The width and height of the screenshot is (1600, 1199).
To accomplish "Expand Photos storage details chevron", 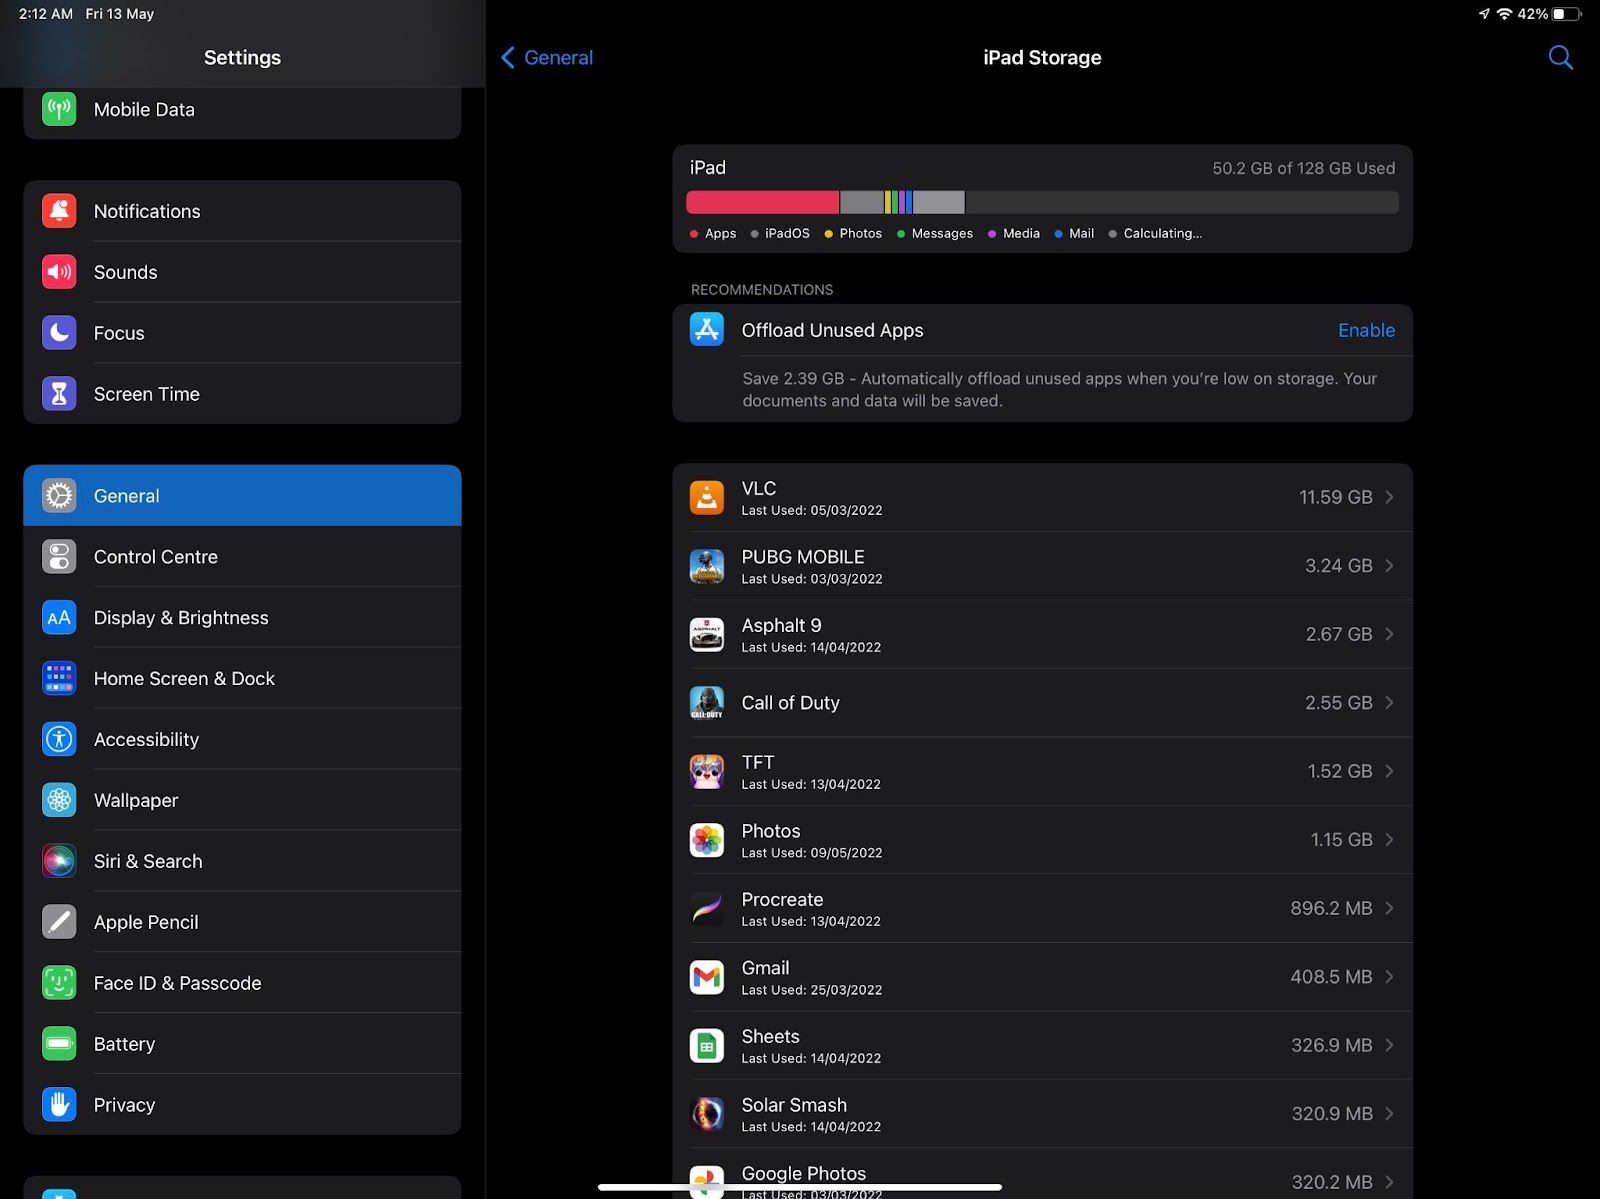I will pyautogui.click(x=1389, y=840).
